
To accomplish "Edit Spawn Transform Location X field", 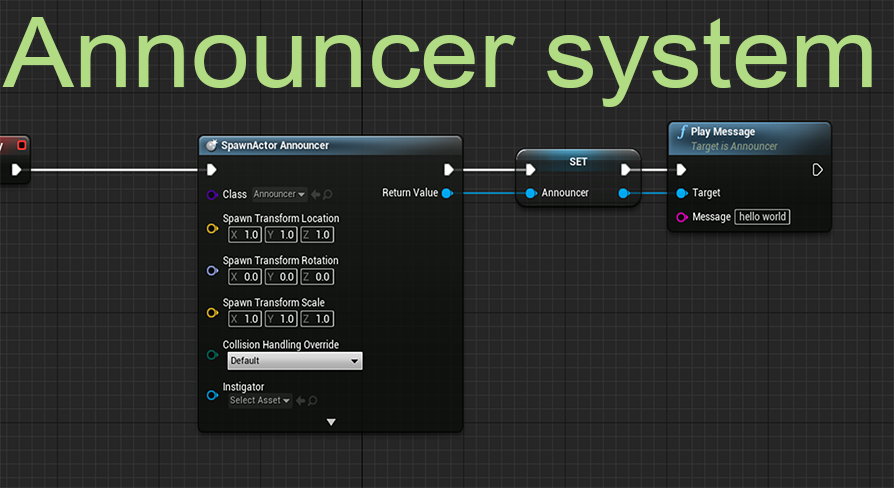I will [245, 234].
